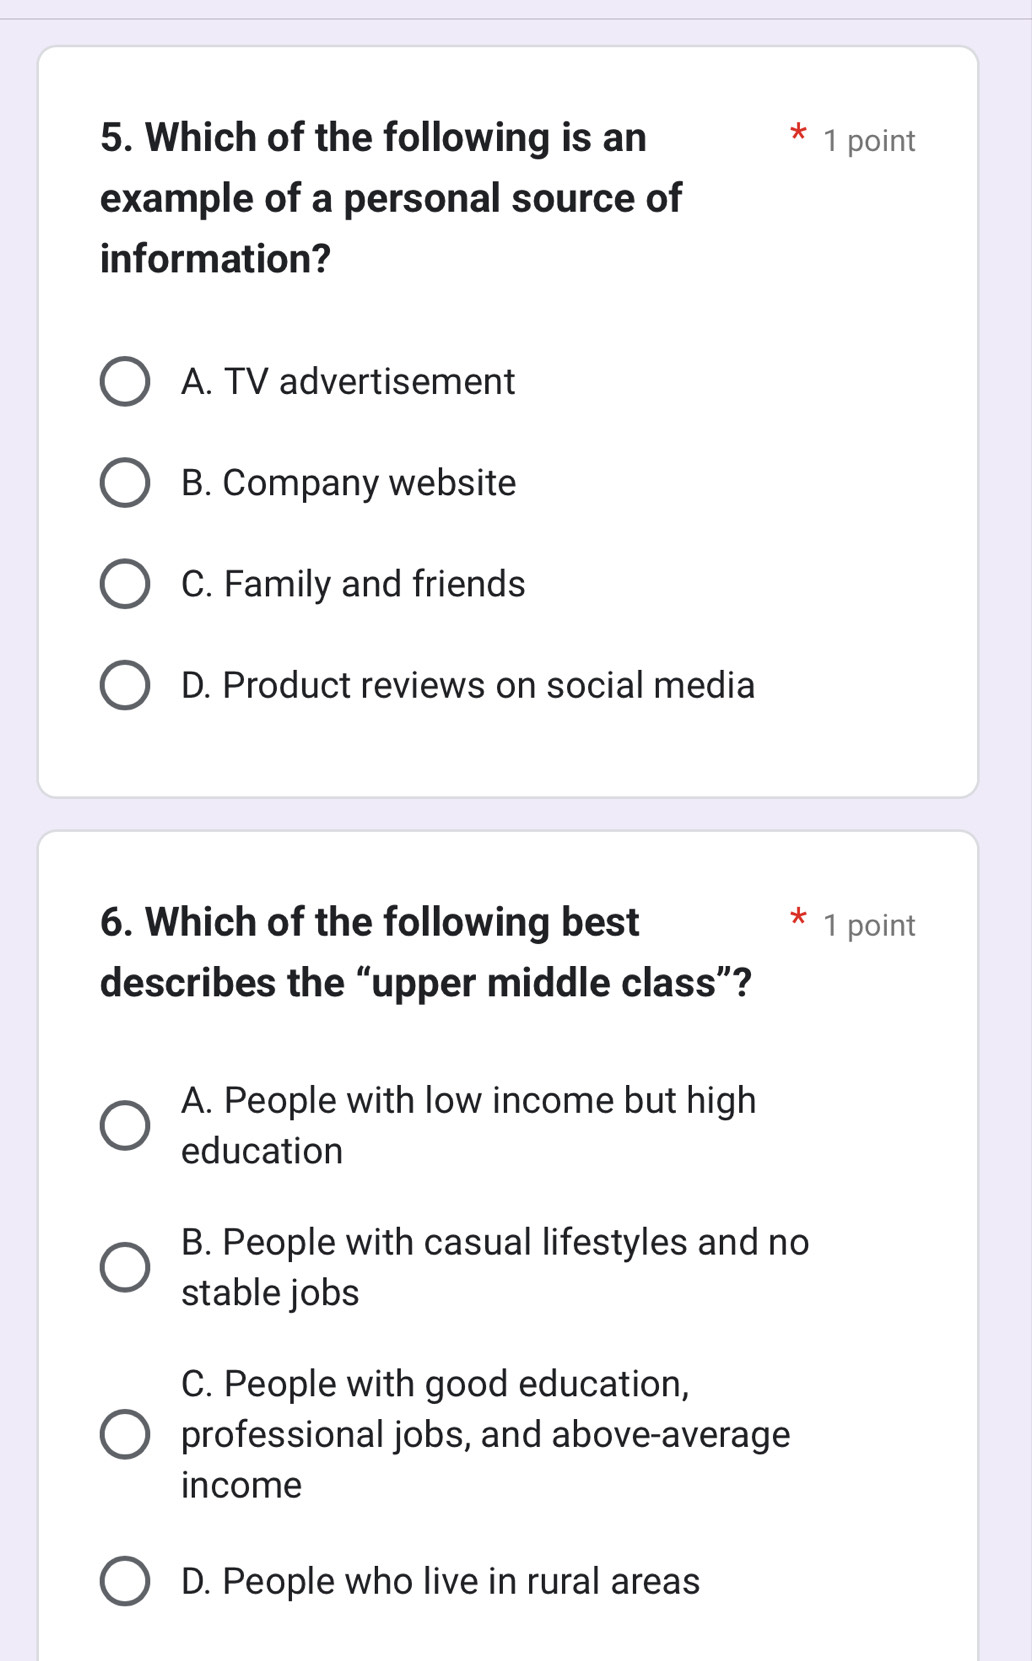Click the 'C. Family and friends' answer text
The image size is (1032, 1661).
[x=353, y=584]
